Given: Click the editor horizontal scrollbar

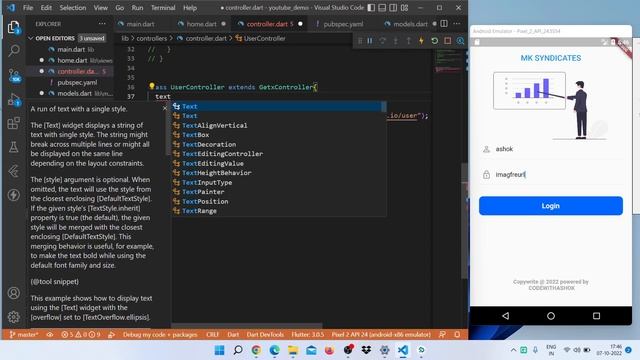Looking at the screenshot, I should coord(247,326).
